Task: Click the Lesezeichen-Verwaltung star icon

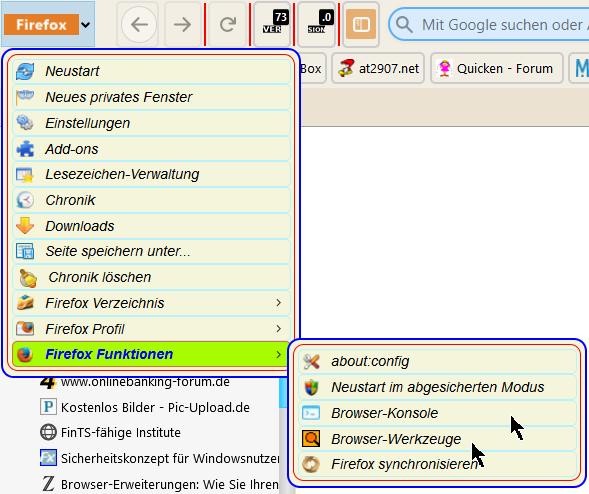Action: pos(25,175)
